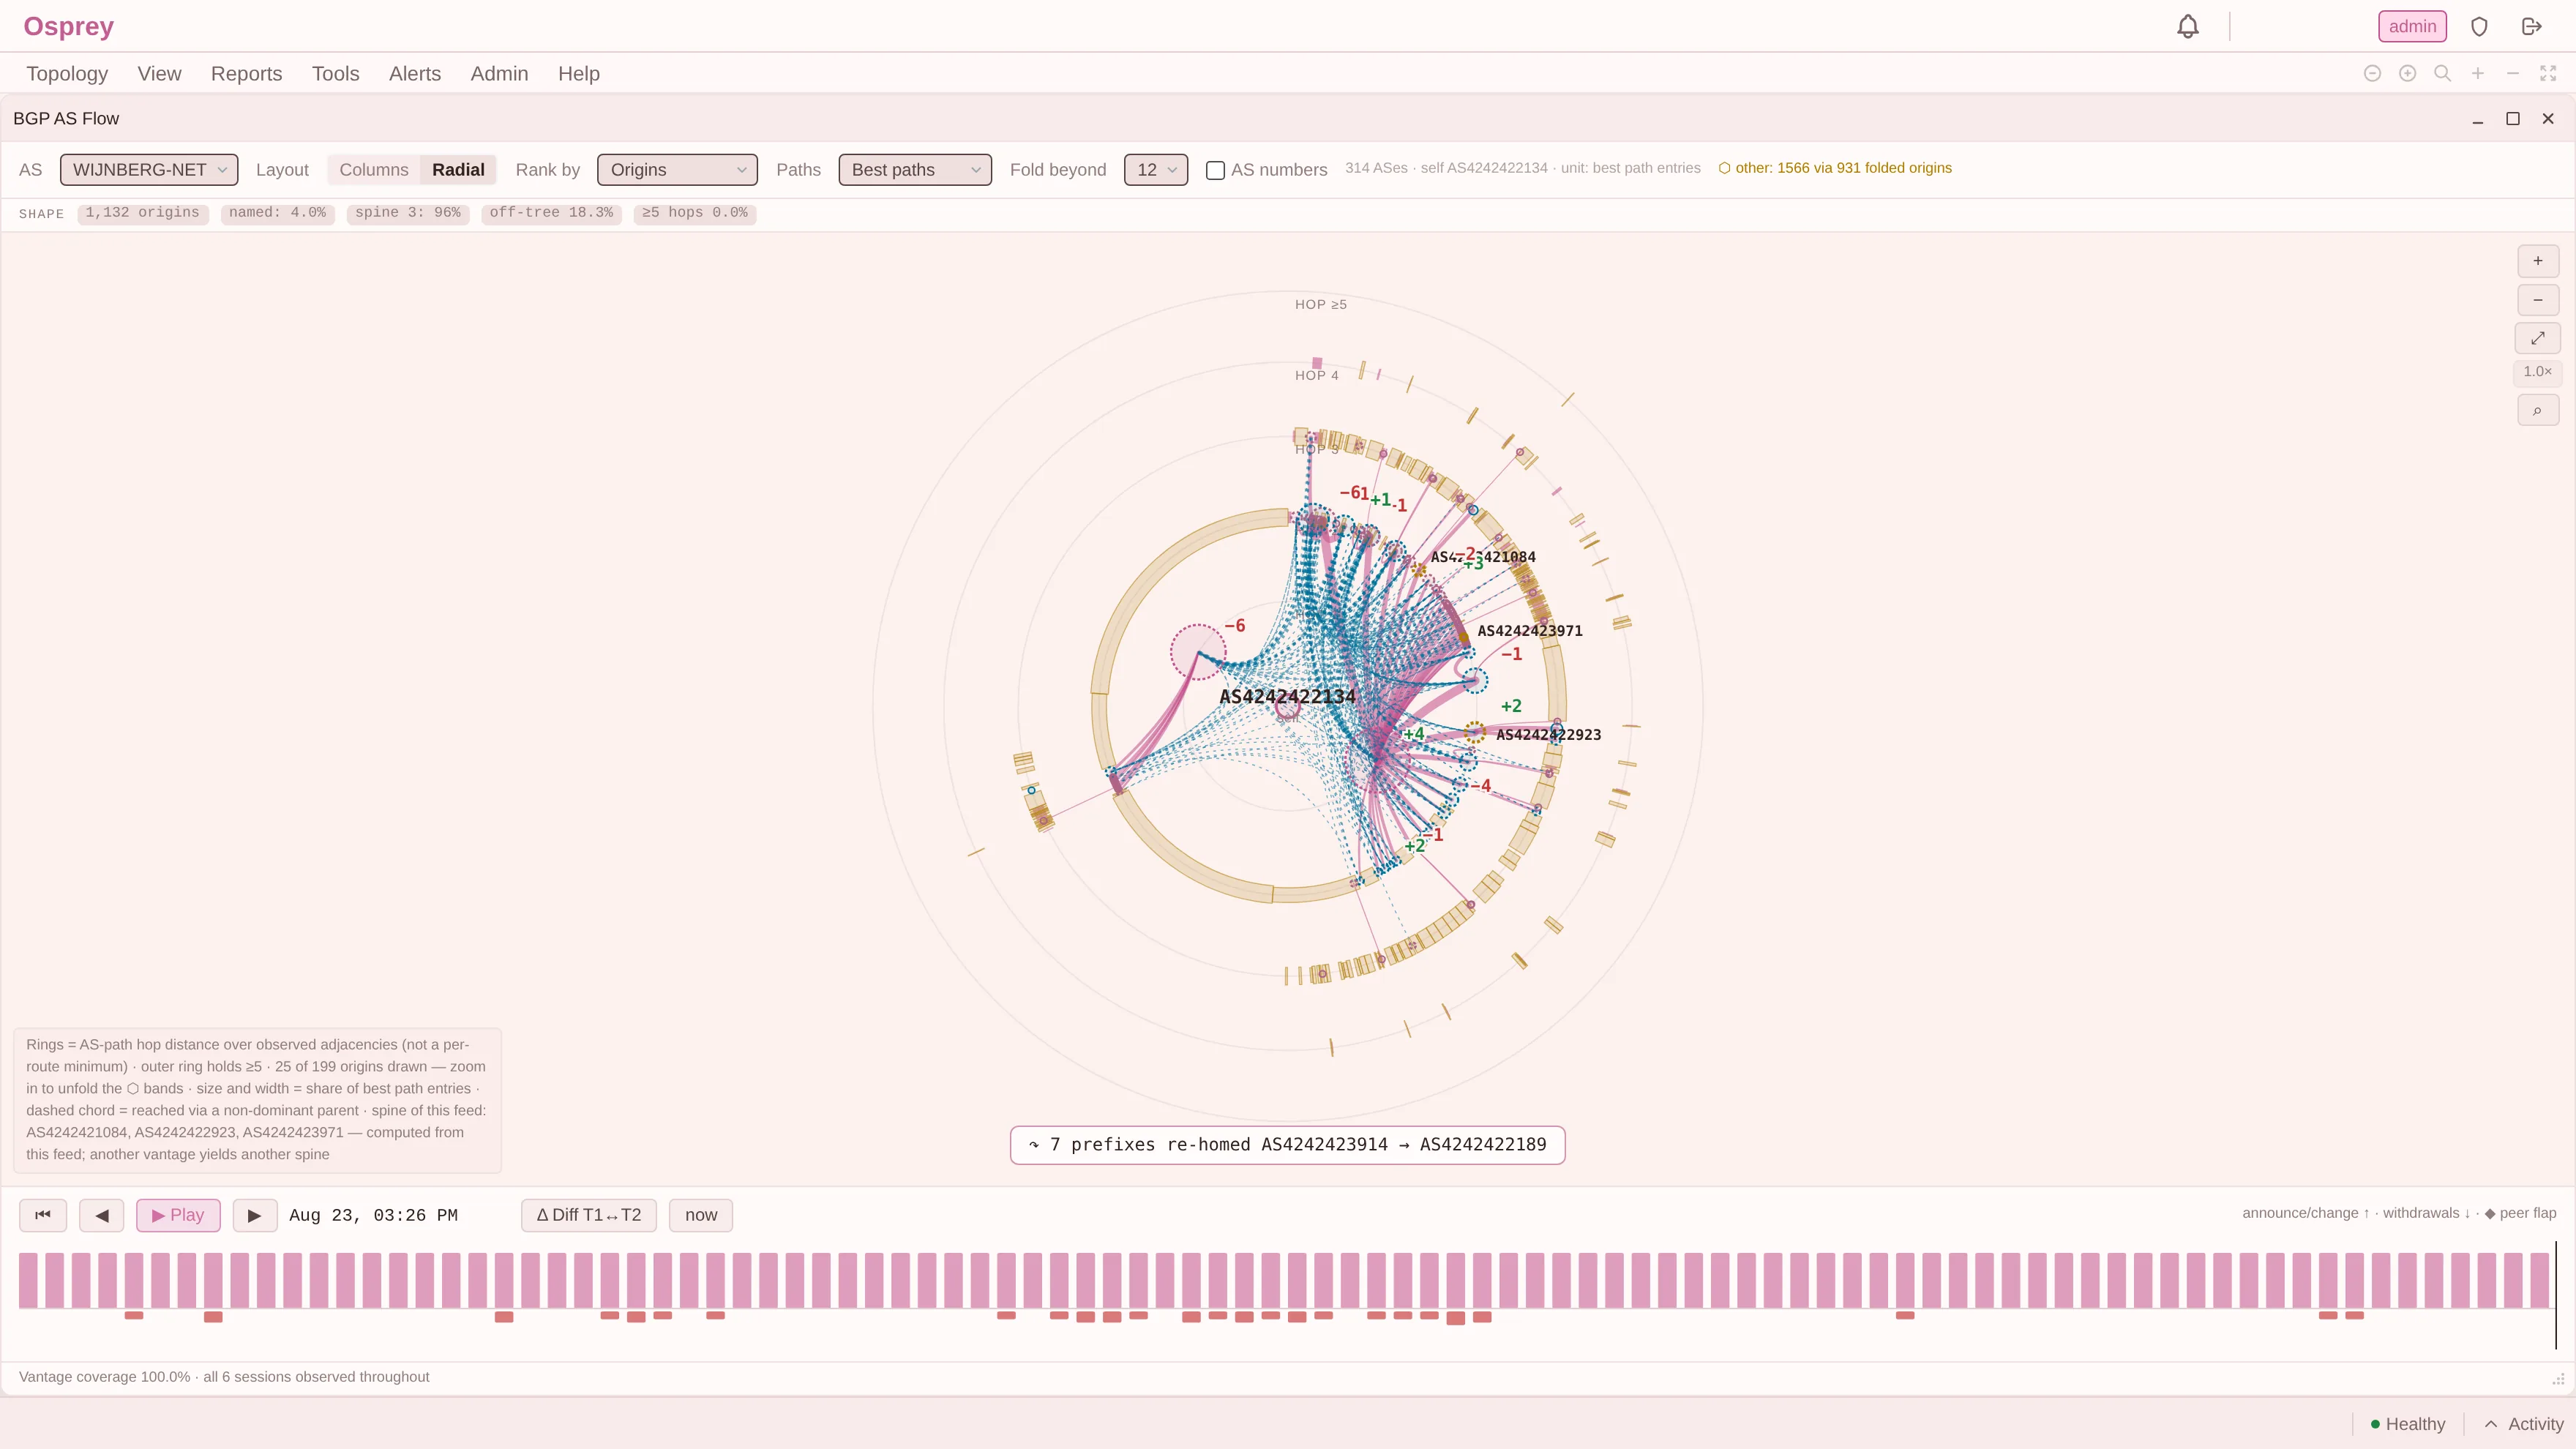Enable the AS numbers checkbox
This screenshot has height=1449, width=2576.
point(1215,170)
